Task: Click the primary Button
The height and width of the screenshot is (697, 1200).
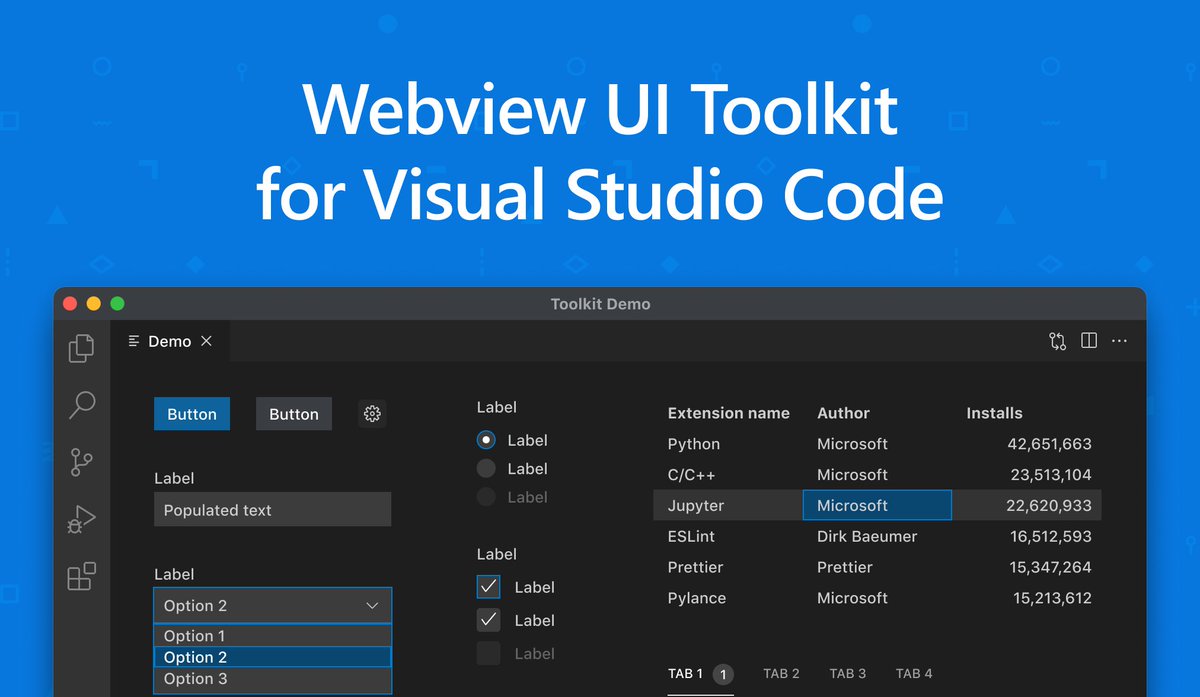Action: [x=191, y=413]
